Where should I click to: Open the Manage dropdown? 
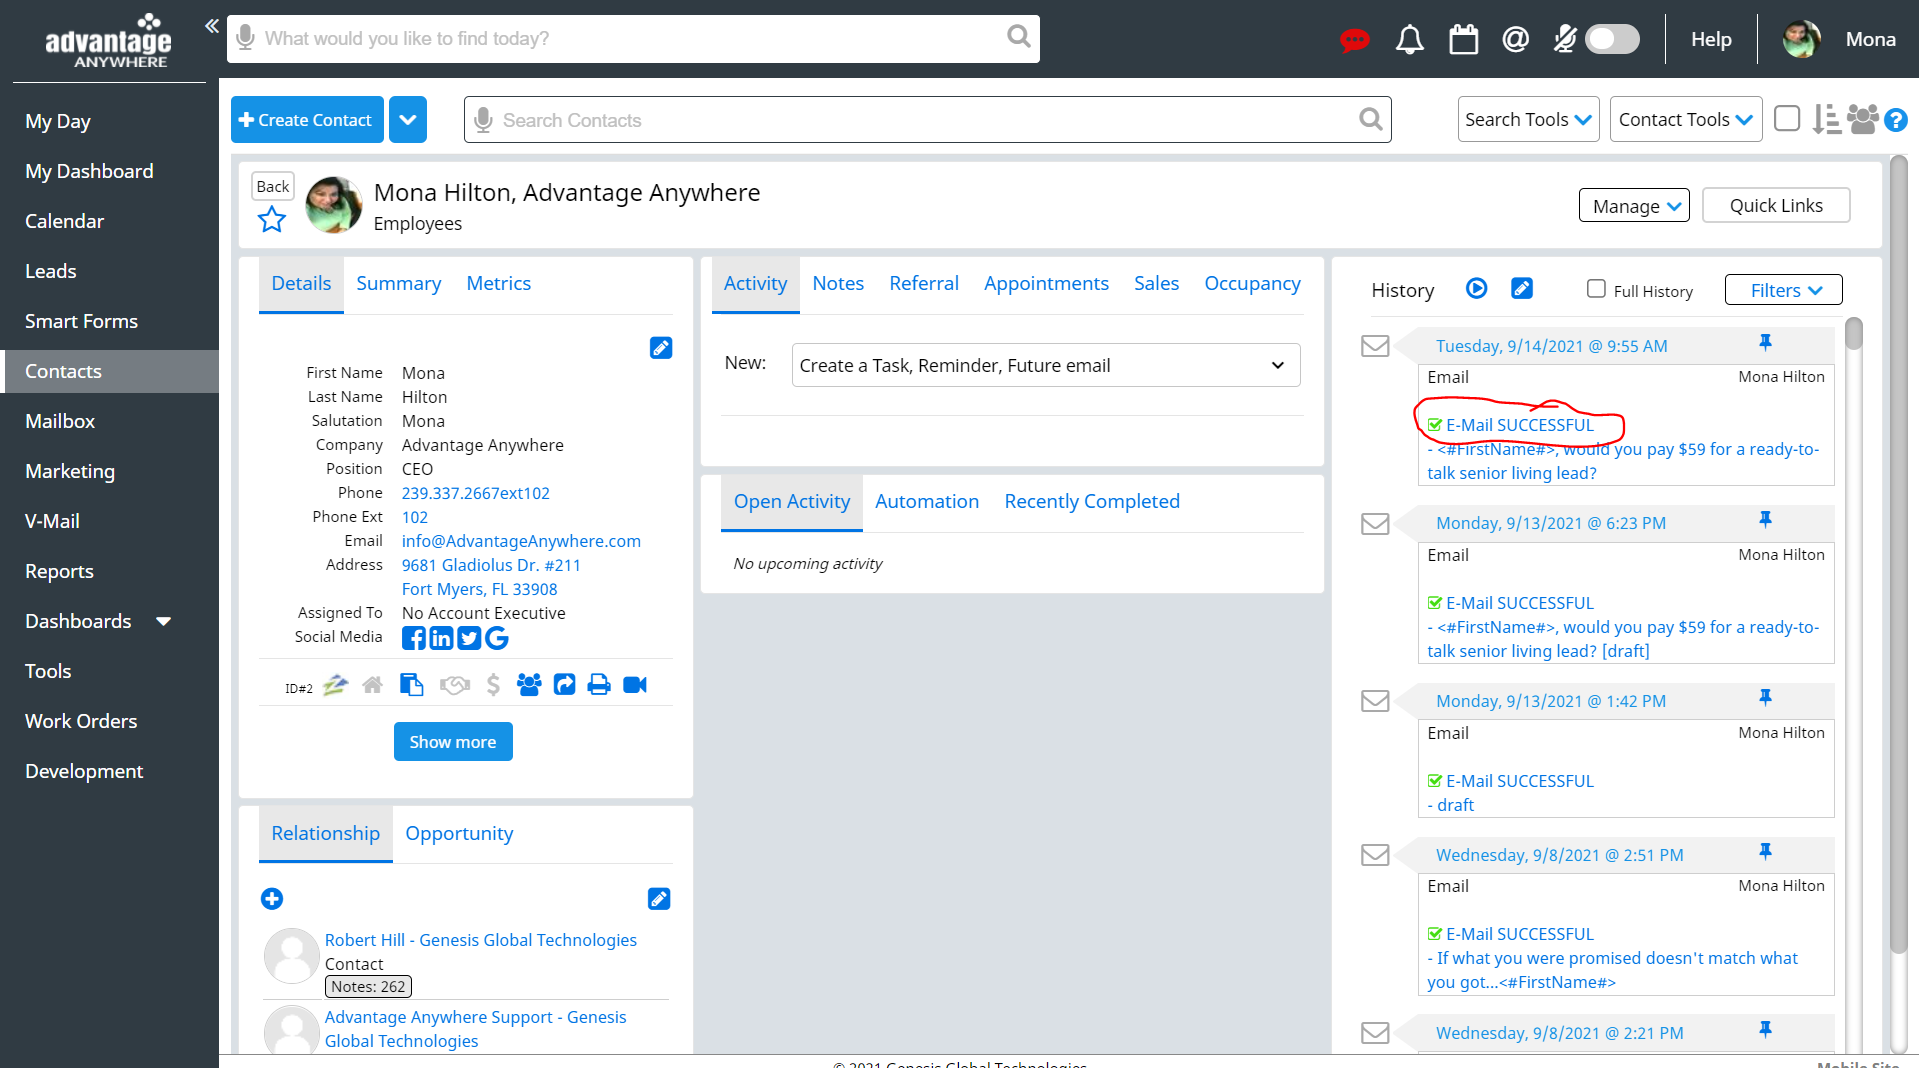pos(1634,206)
